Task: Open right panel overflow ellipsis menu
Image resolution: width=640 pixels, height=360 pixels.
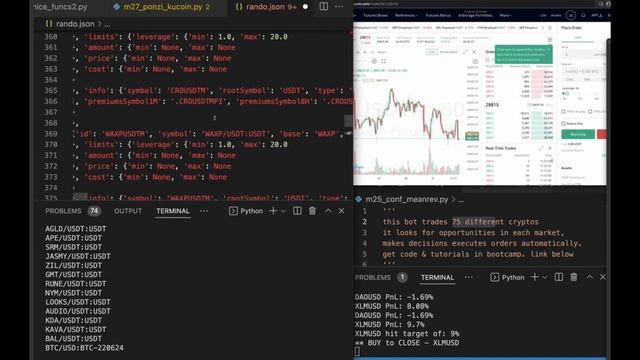Action: pos(469,278)
